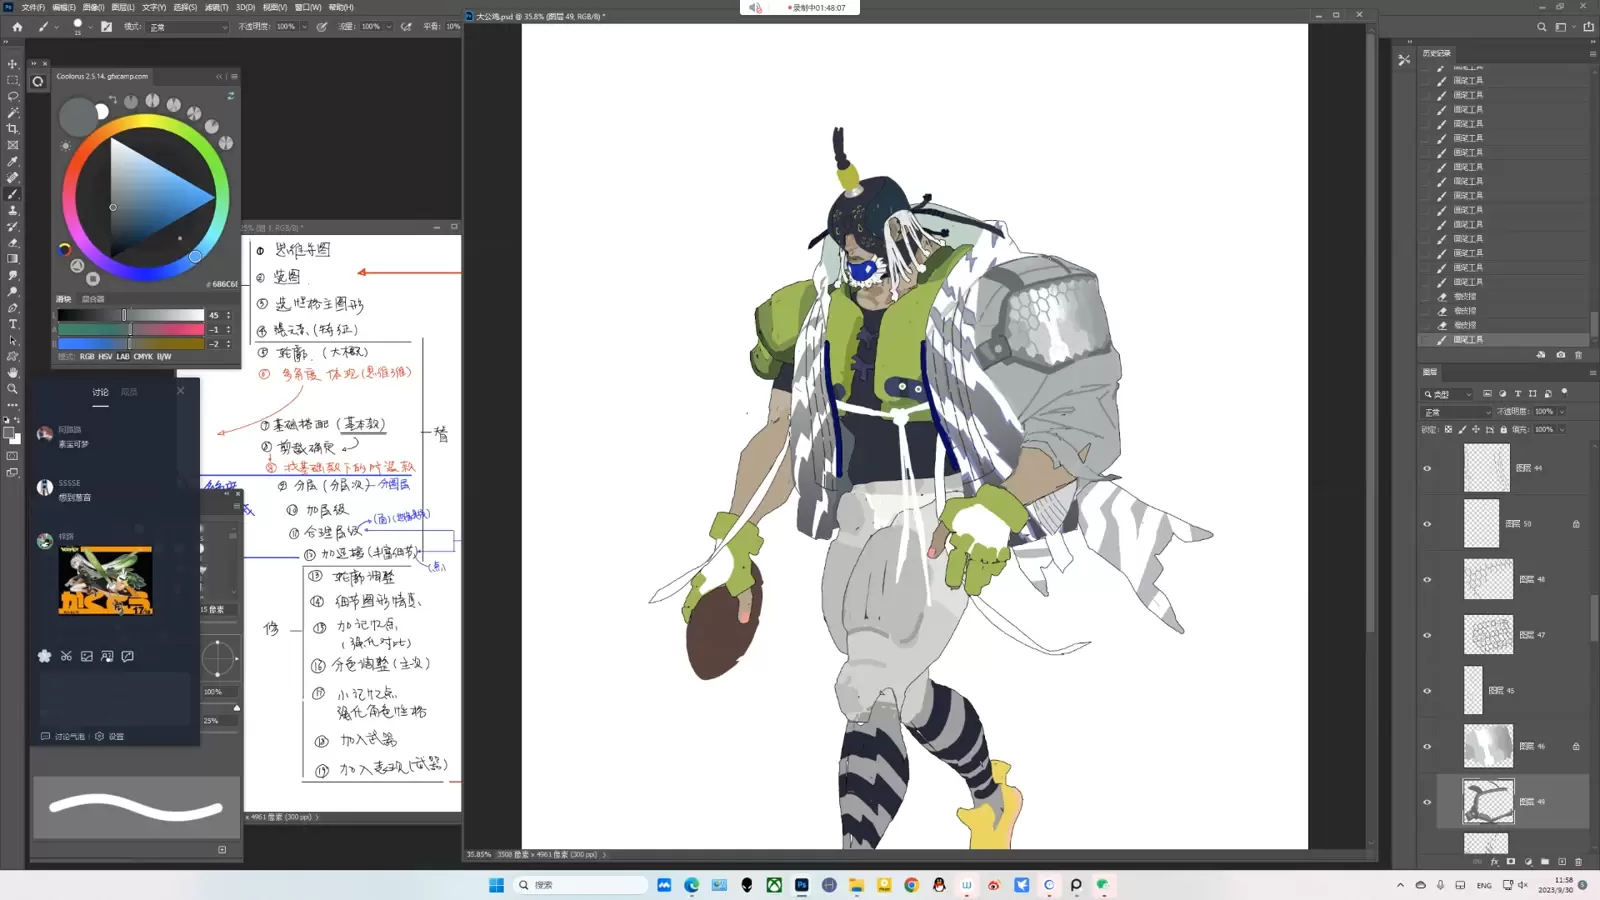The width and height of the screenshot is (1600, 900).
Task: Select the Eraser tool in toolbar
Action: pyautogui.click(x=13, y=243)
